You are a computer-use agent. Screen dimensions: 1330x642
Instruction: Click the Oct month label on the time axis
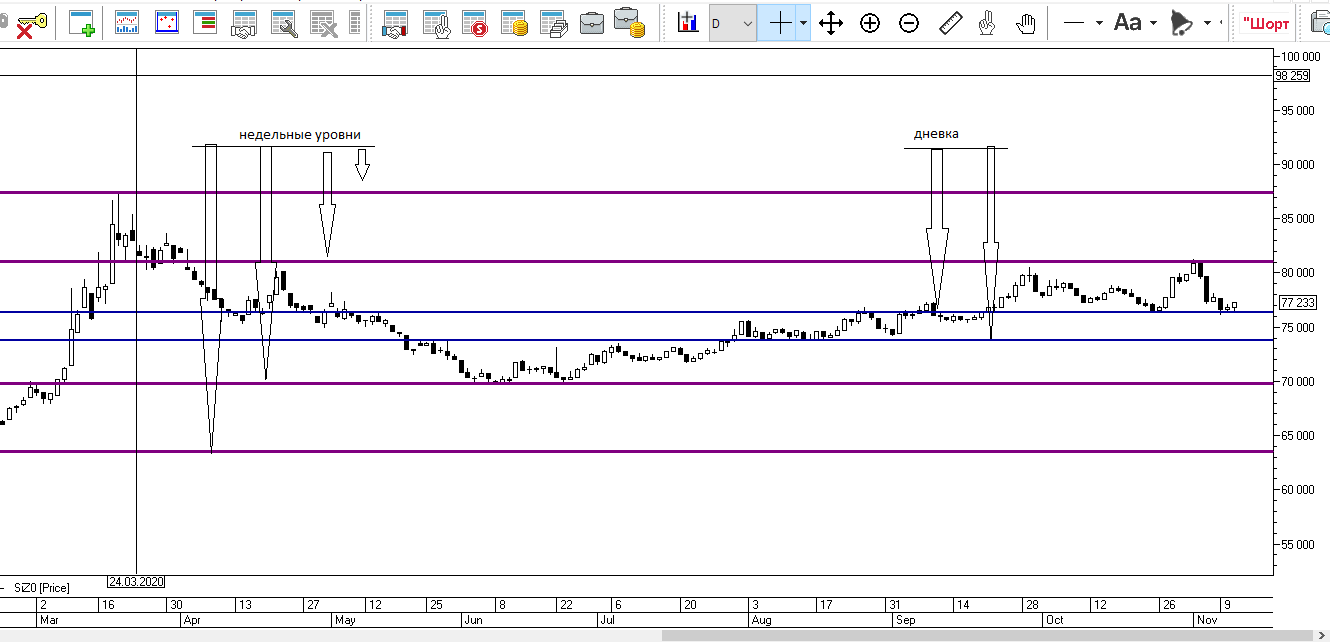[x=1055, y=620]
